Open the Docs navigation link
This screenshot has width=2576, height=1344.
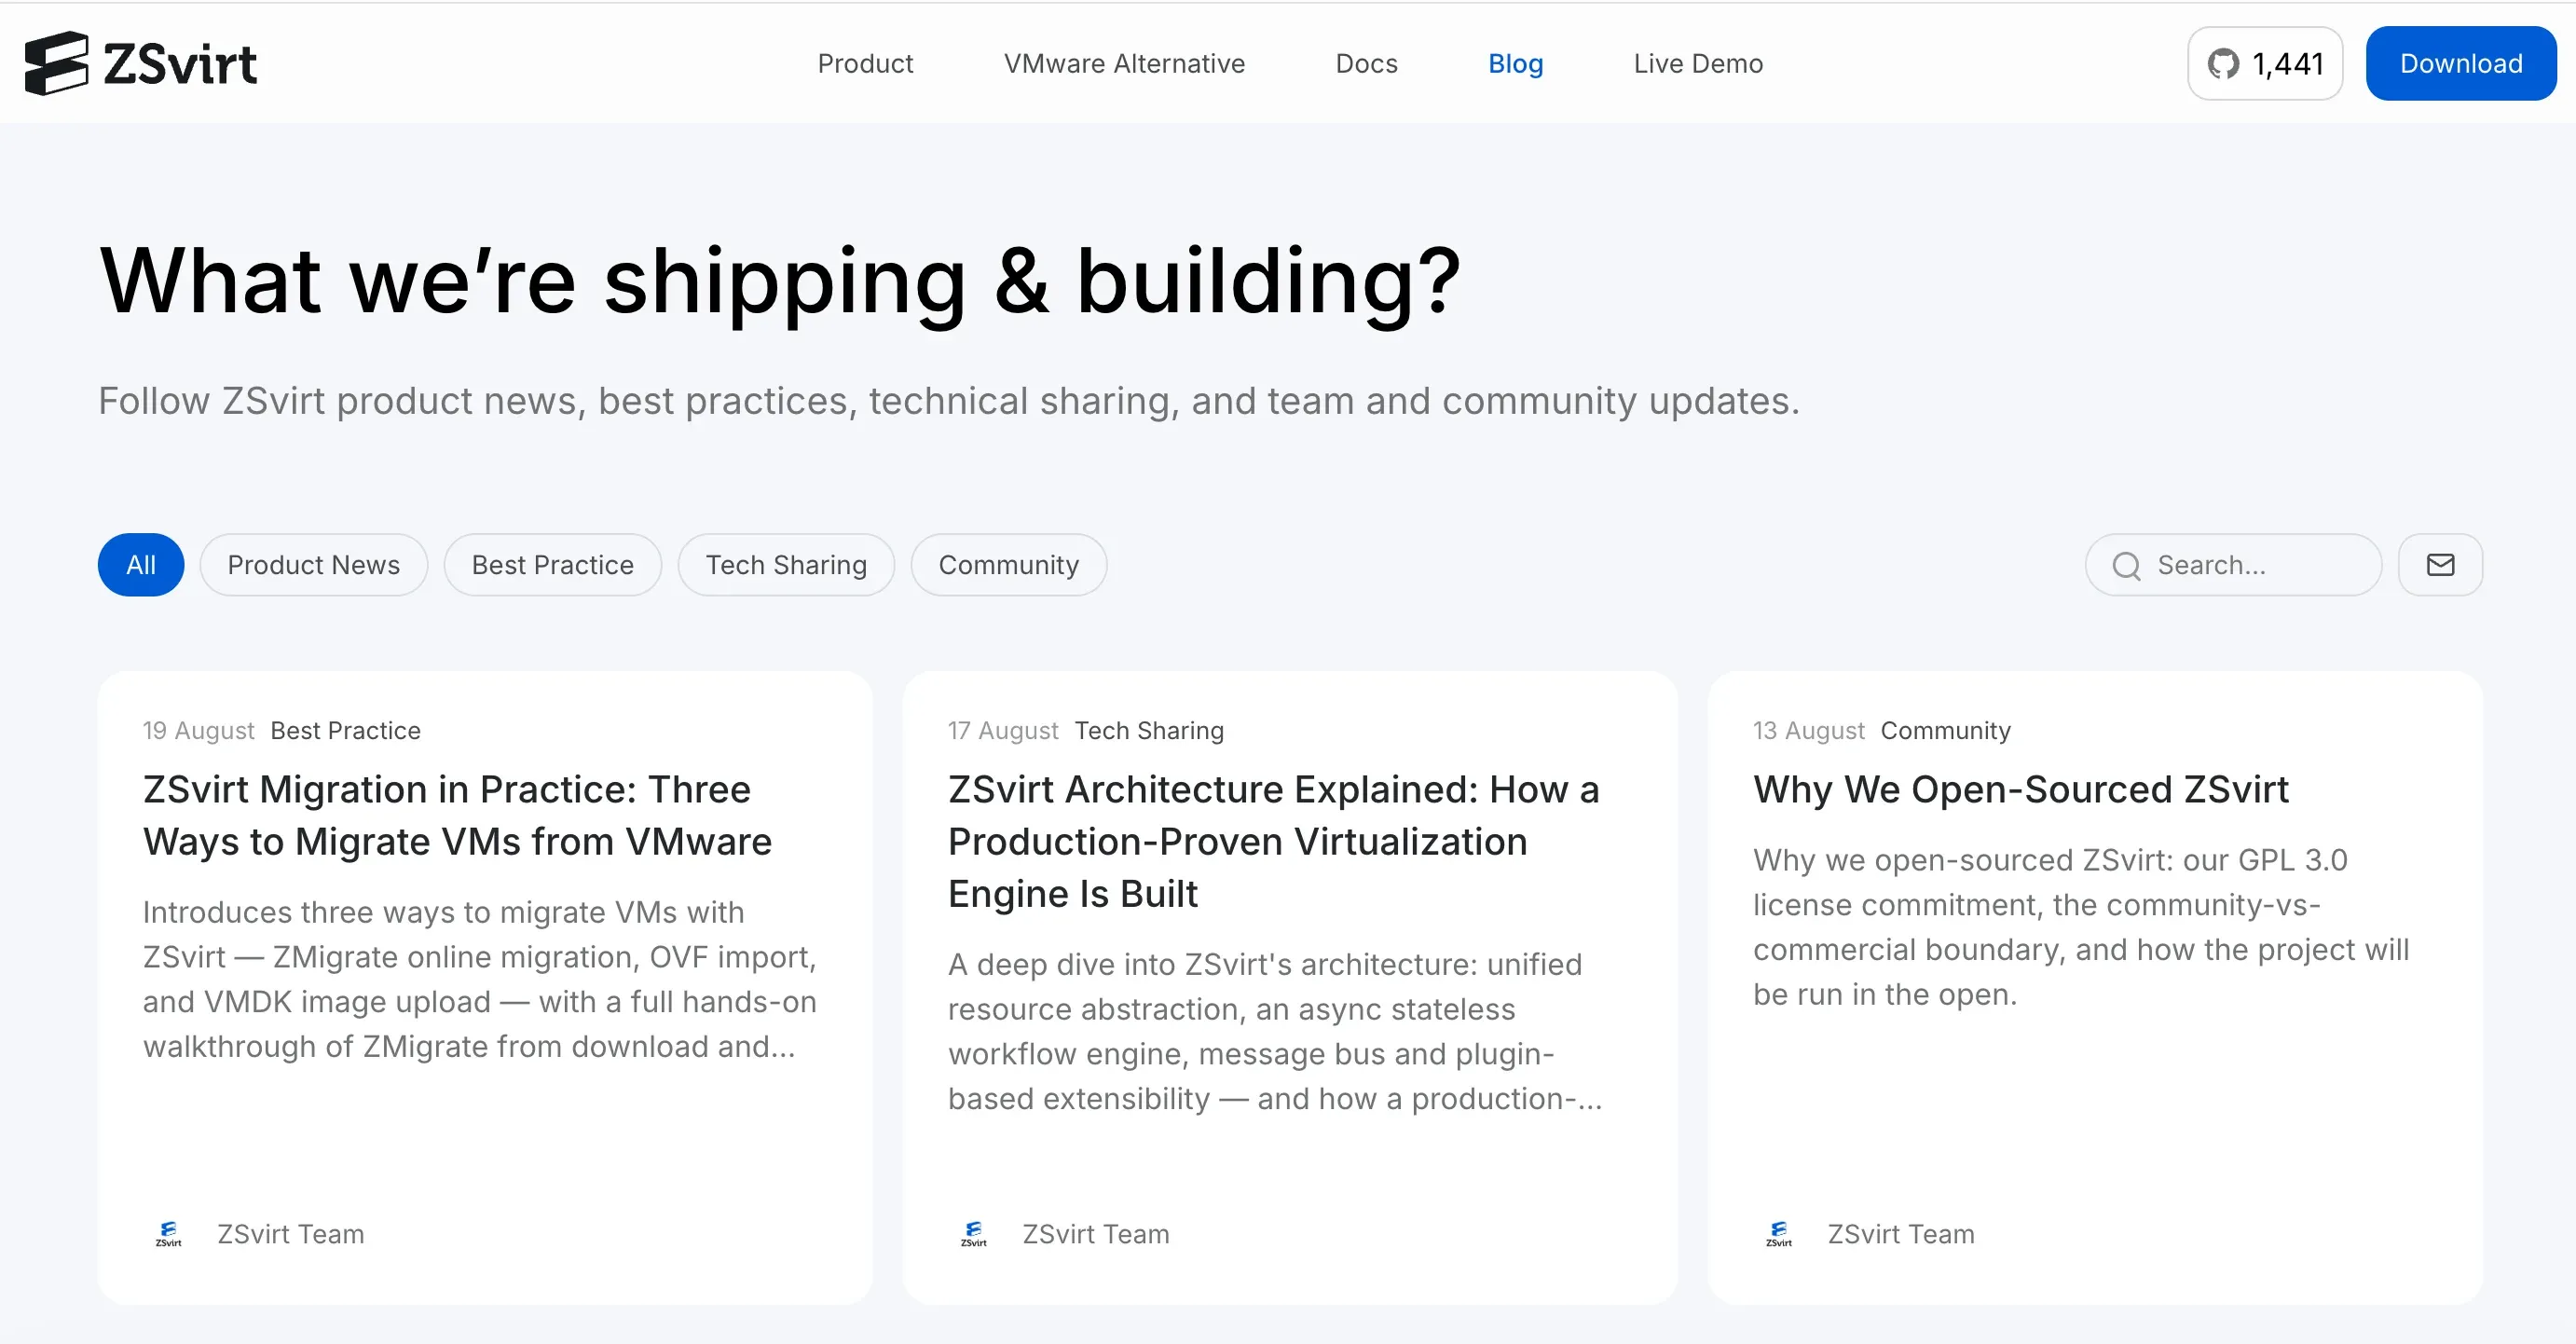coord(1366,63)
